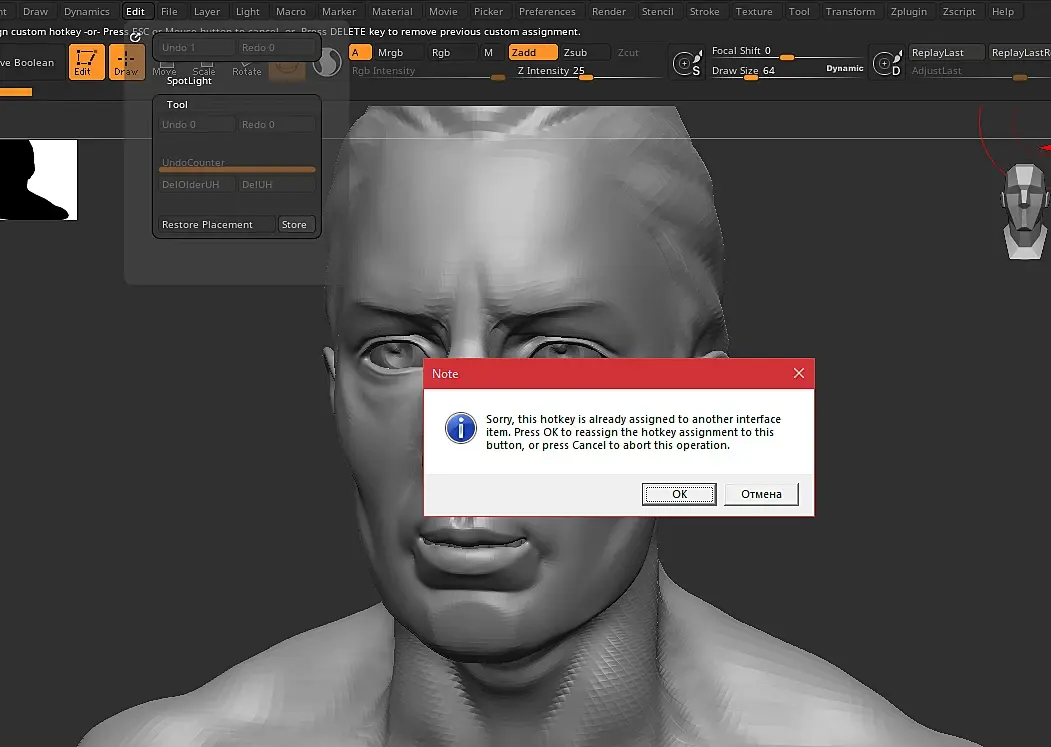
Task: Click the black silhouette alpha thumbnail
Action: [x=38, y=180]
